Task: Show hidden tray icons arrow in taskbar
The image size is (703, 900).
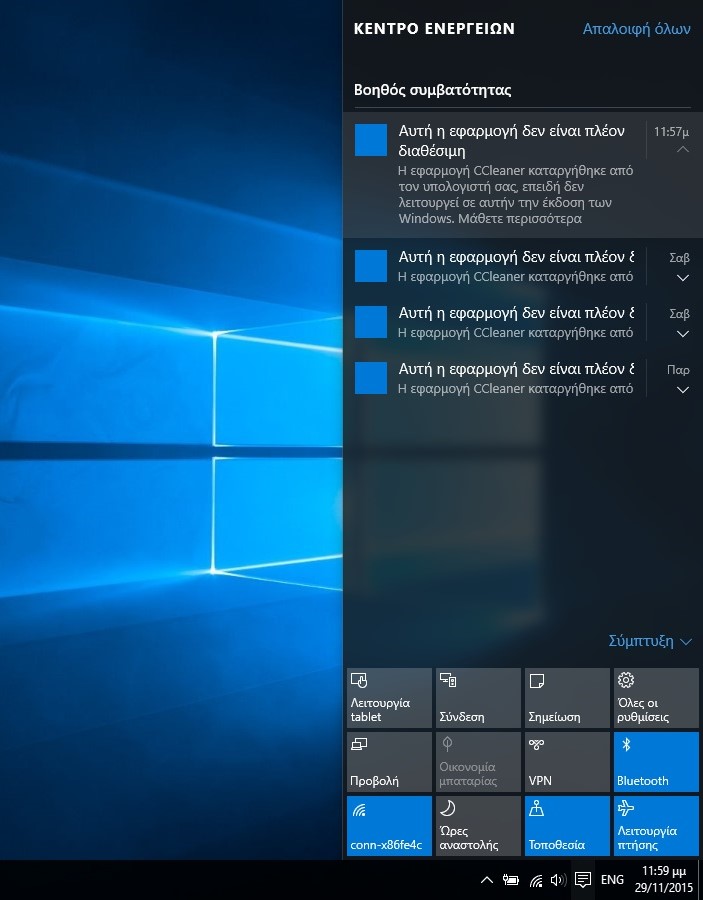Action: coord(487,879)
